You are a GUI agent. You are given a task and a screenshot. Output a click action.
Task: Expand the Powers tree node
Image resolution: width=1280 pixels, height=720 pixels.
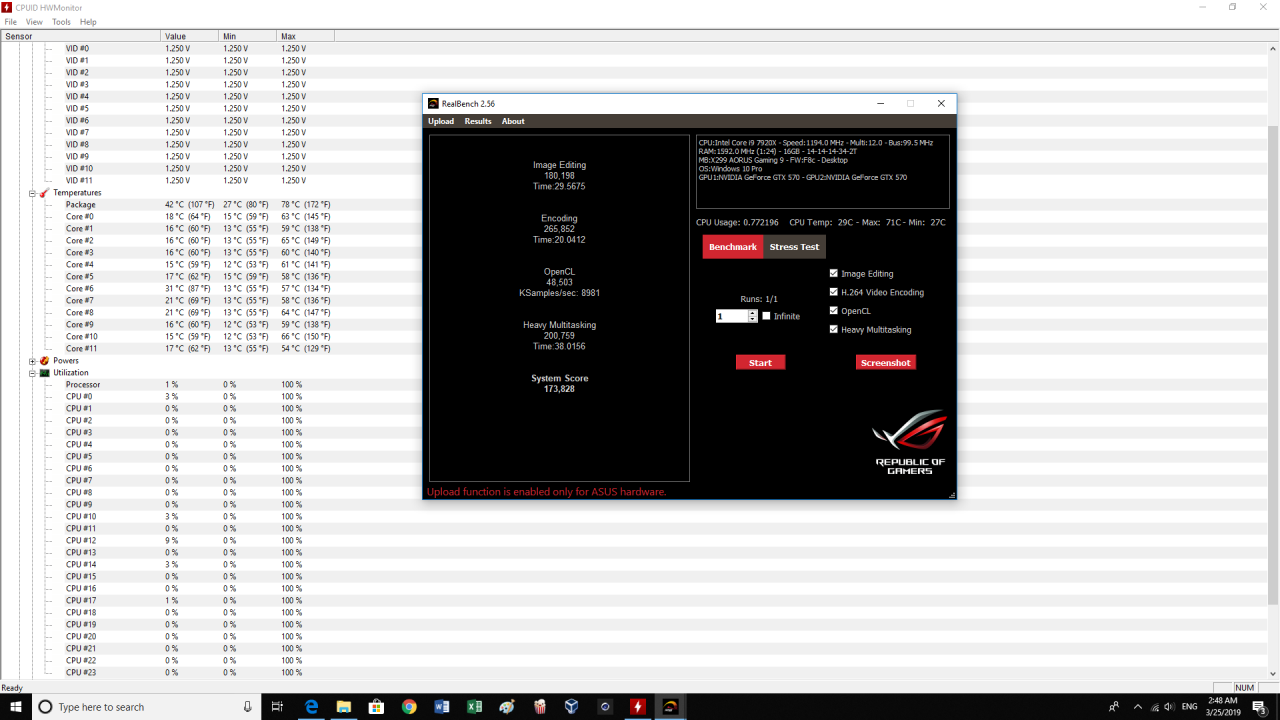coord(32,361)
